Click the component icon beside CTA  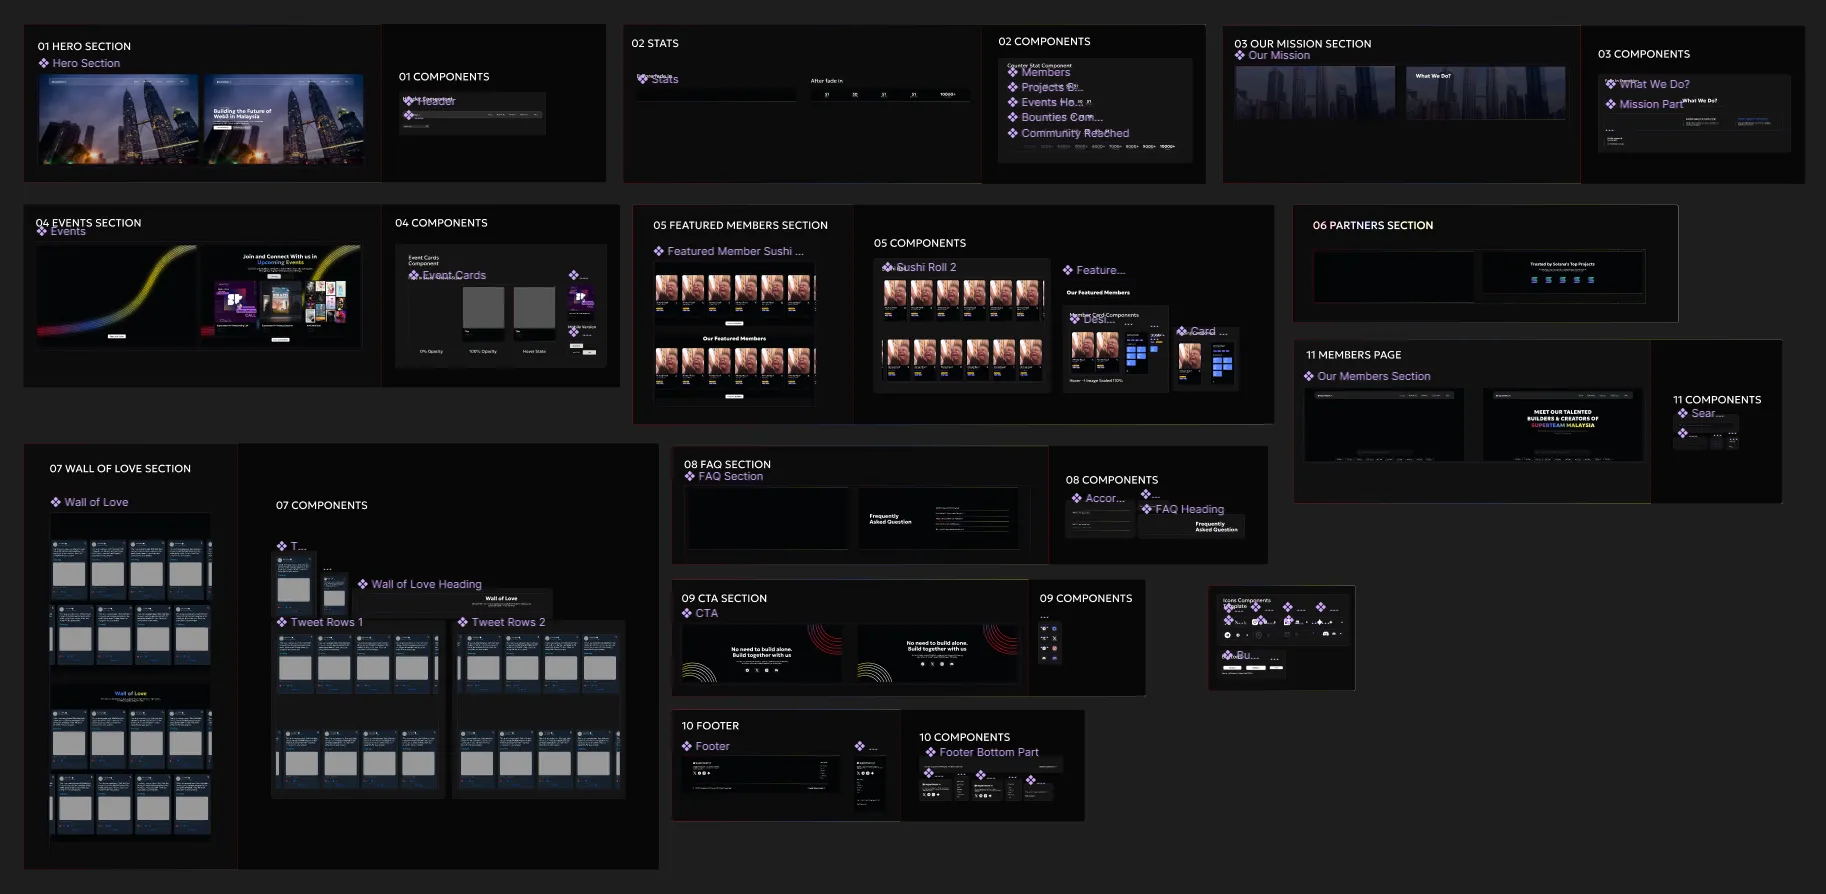tap(687, 613)
